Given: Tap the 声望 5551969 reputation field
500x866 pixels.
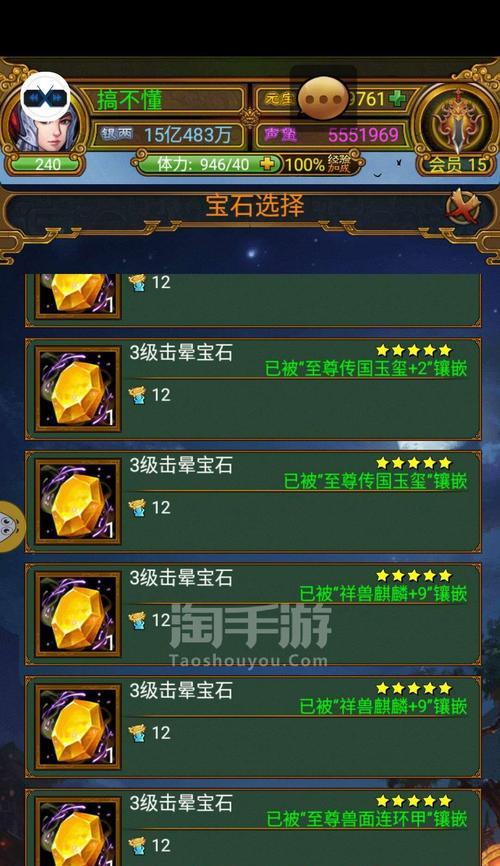Looking at the screenshot, I should [331, 135].
